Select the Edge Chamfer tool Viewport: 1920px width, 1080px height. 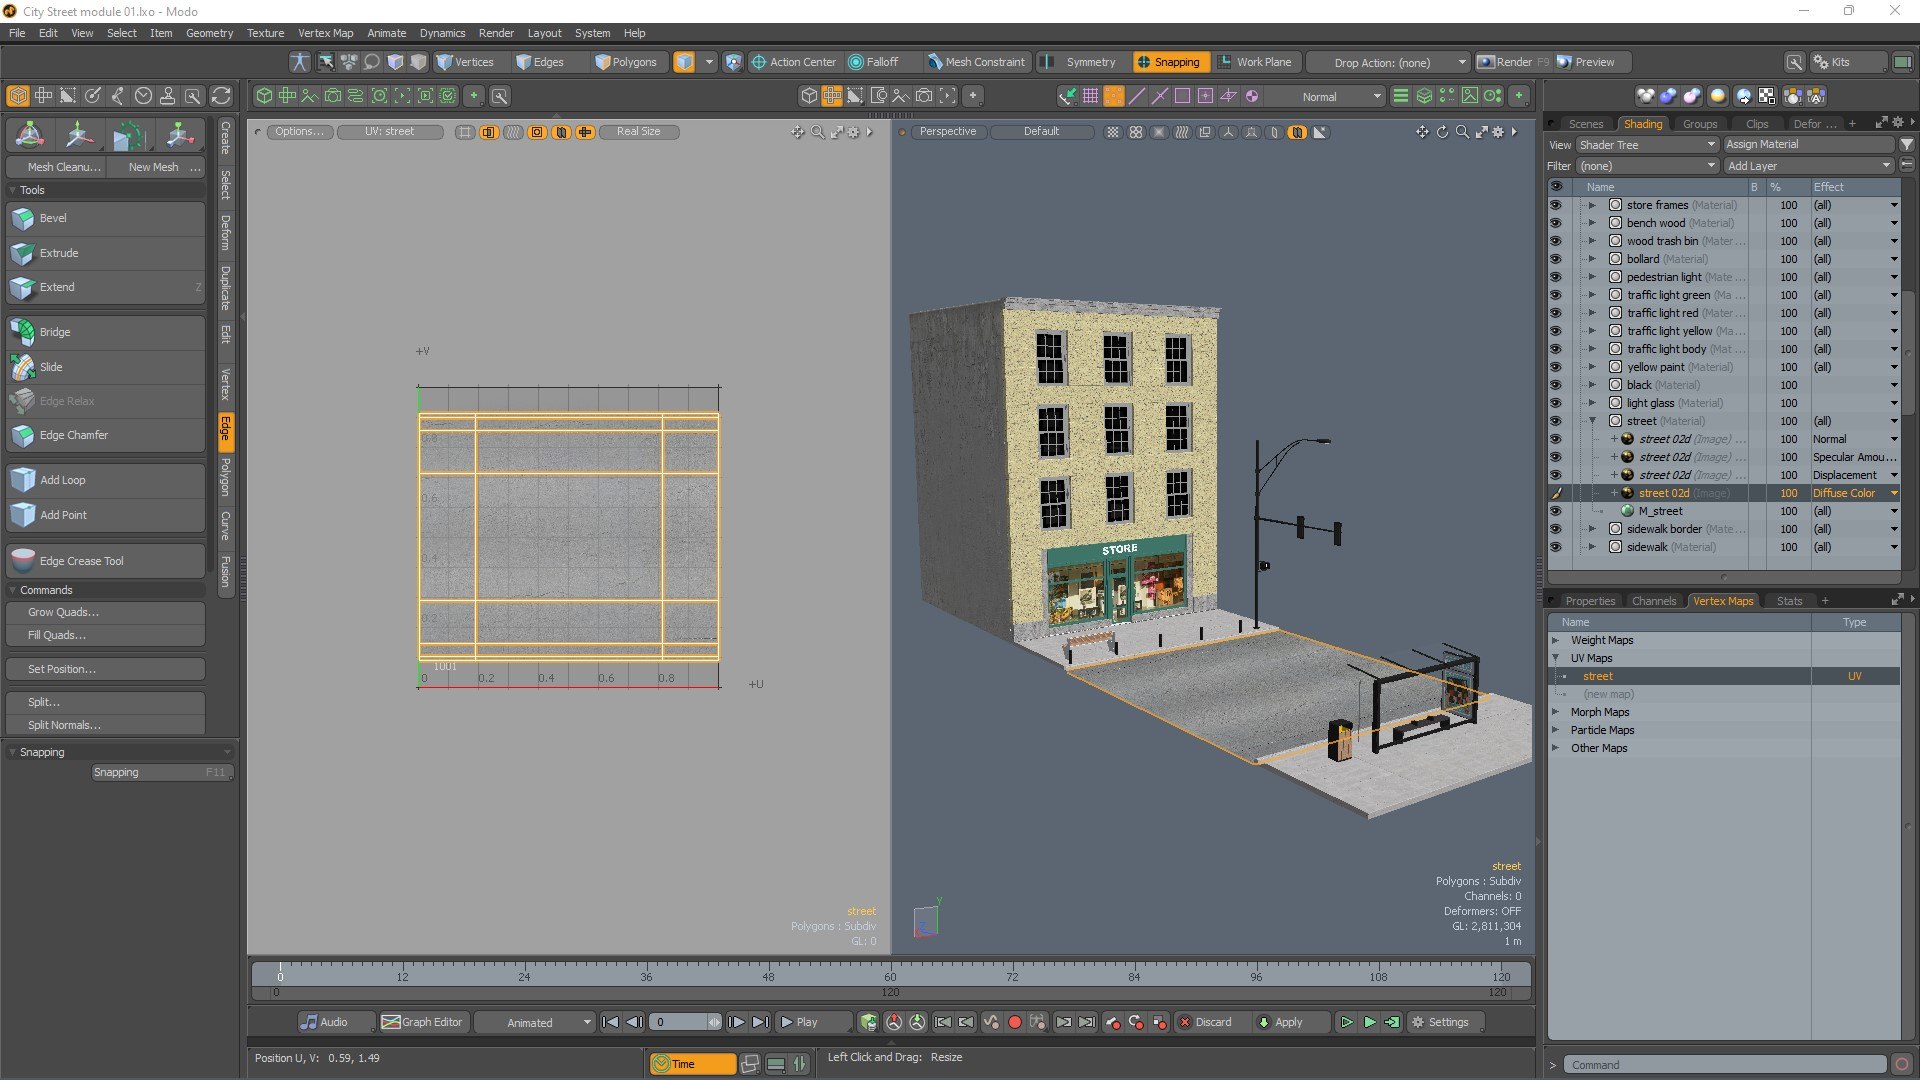pos(105,435)
